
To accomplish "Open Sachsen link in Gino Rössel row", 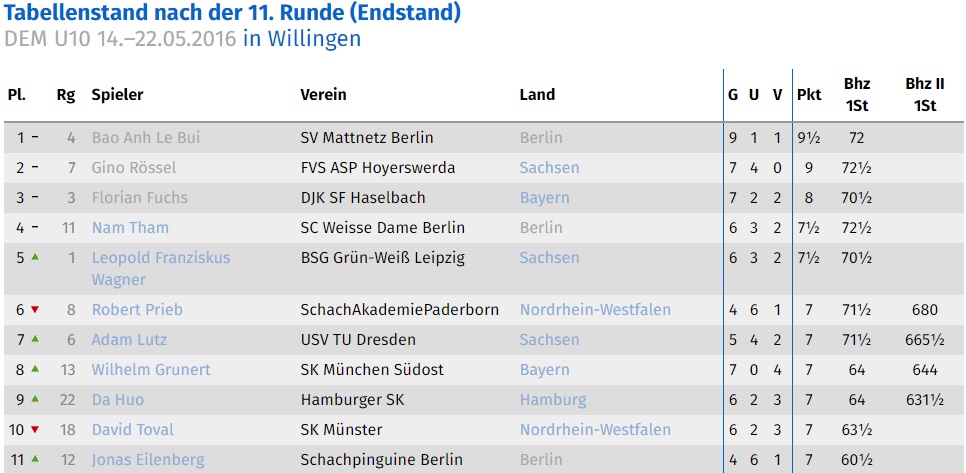I will pyautogui.click(x=550, y=168).
